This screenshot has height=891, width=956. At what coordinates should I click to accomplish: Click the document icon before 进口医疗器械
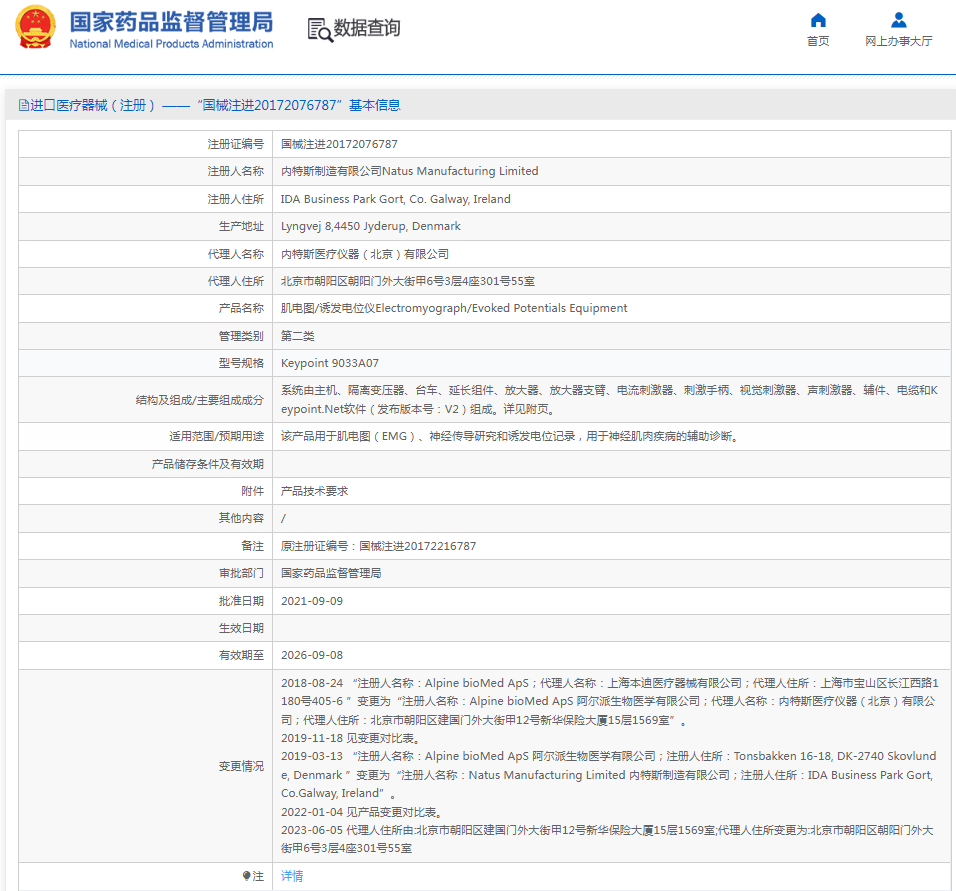[x=23, y=105]
